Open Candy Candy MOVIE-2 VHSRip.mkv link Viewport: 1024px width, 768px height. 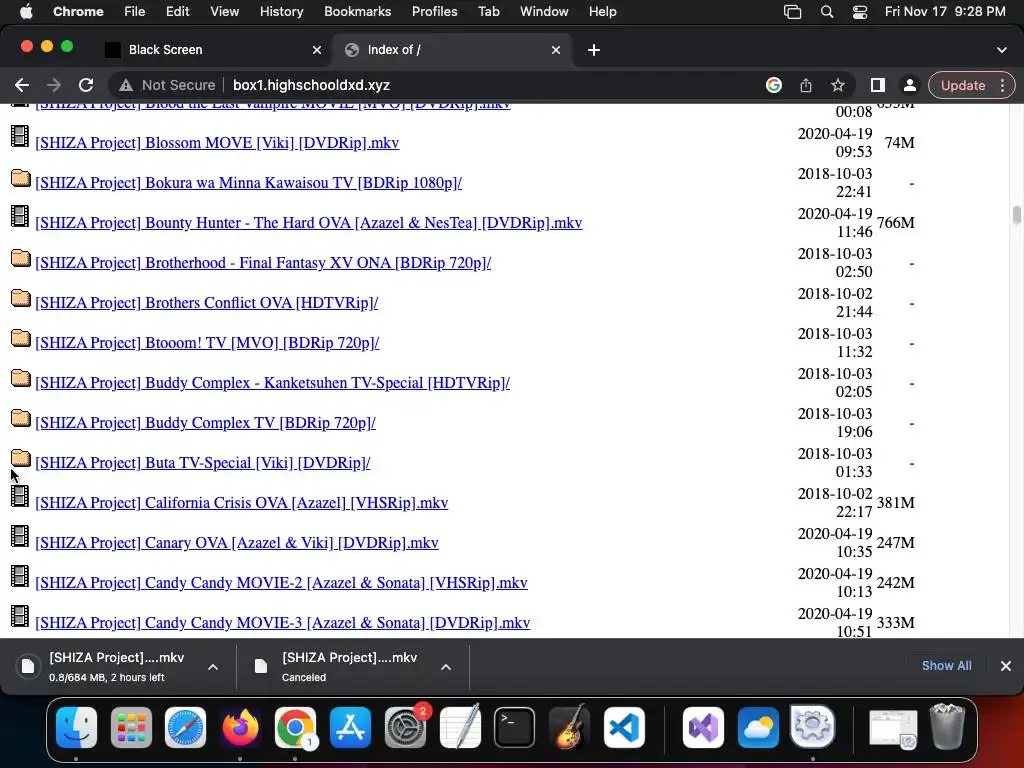(281, 583)
